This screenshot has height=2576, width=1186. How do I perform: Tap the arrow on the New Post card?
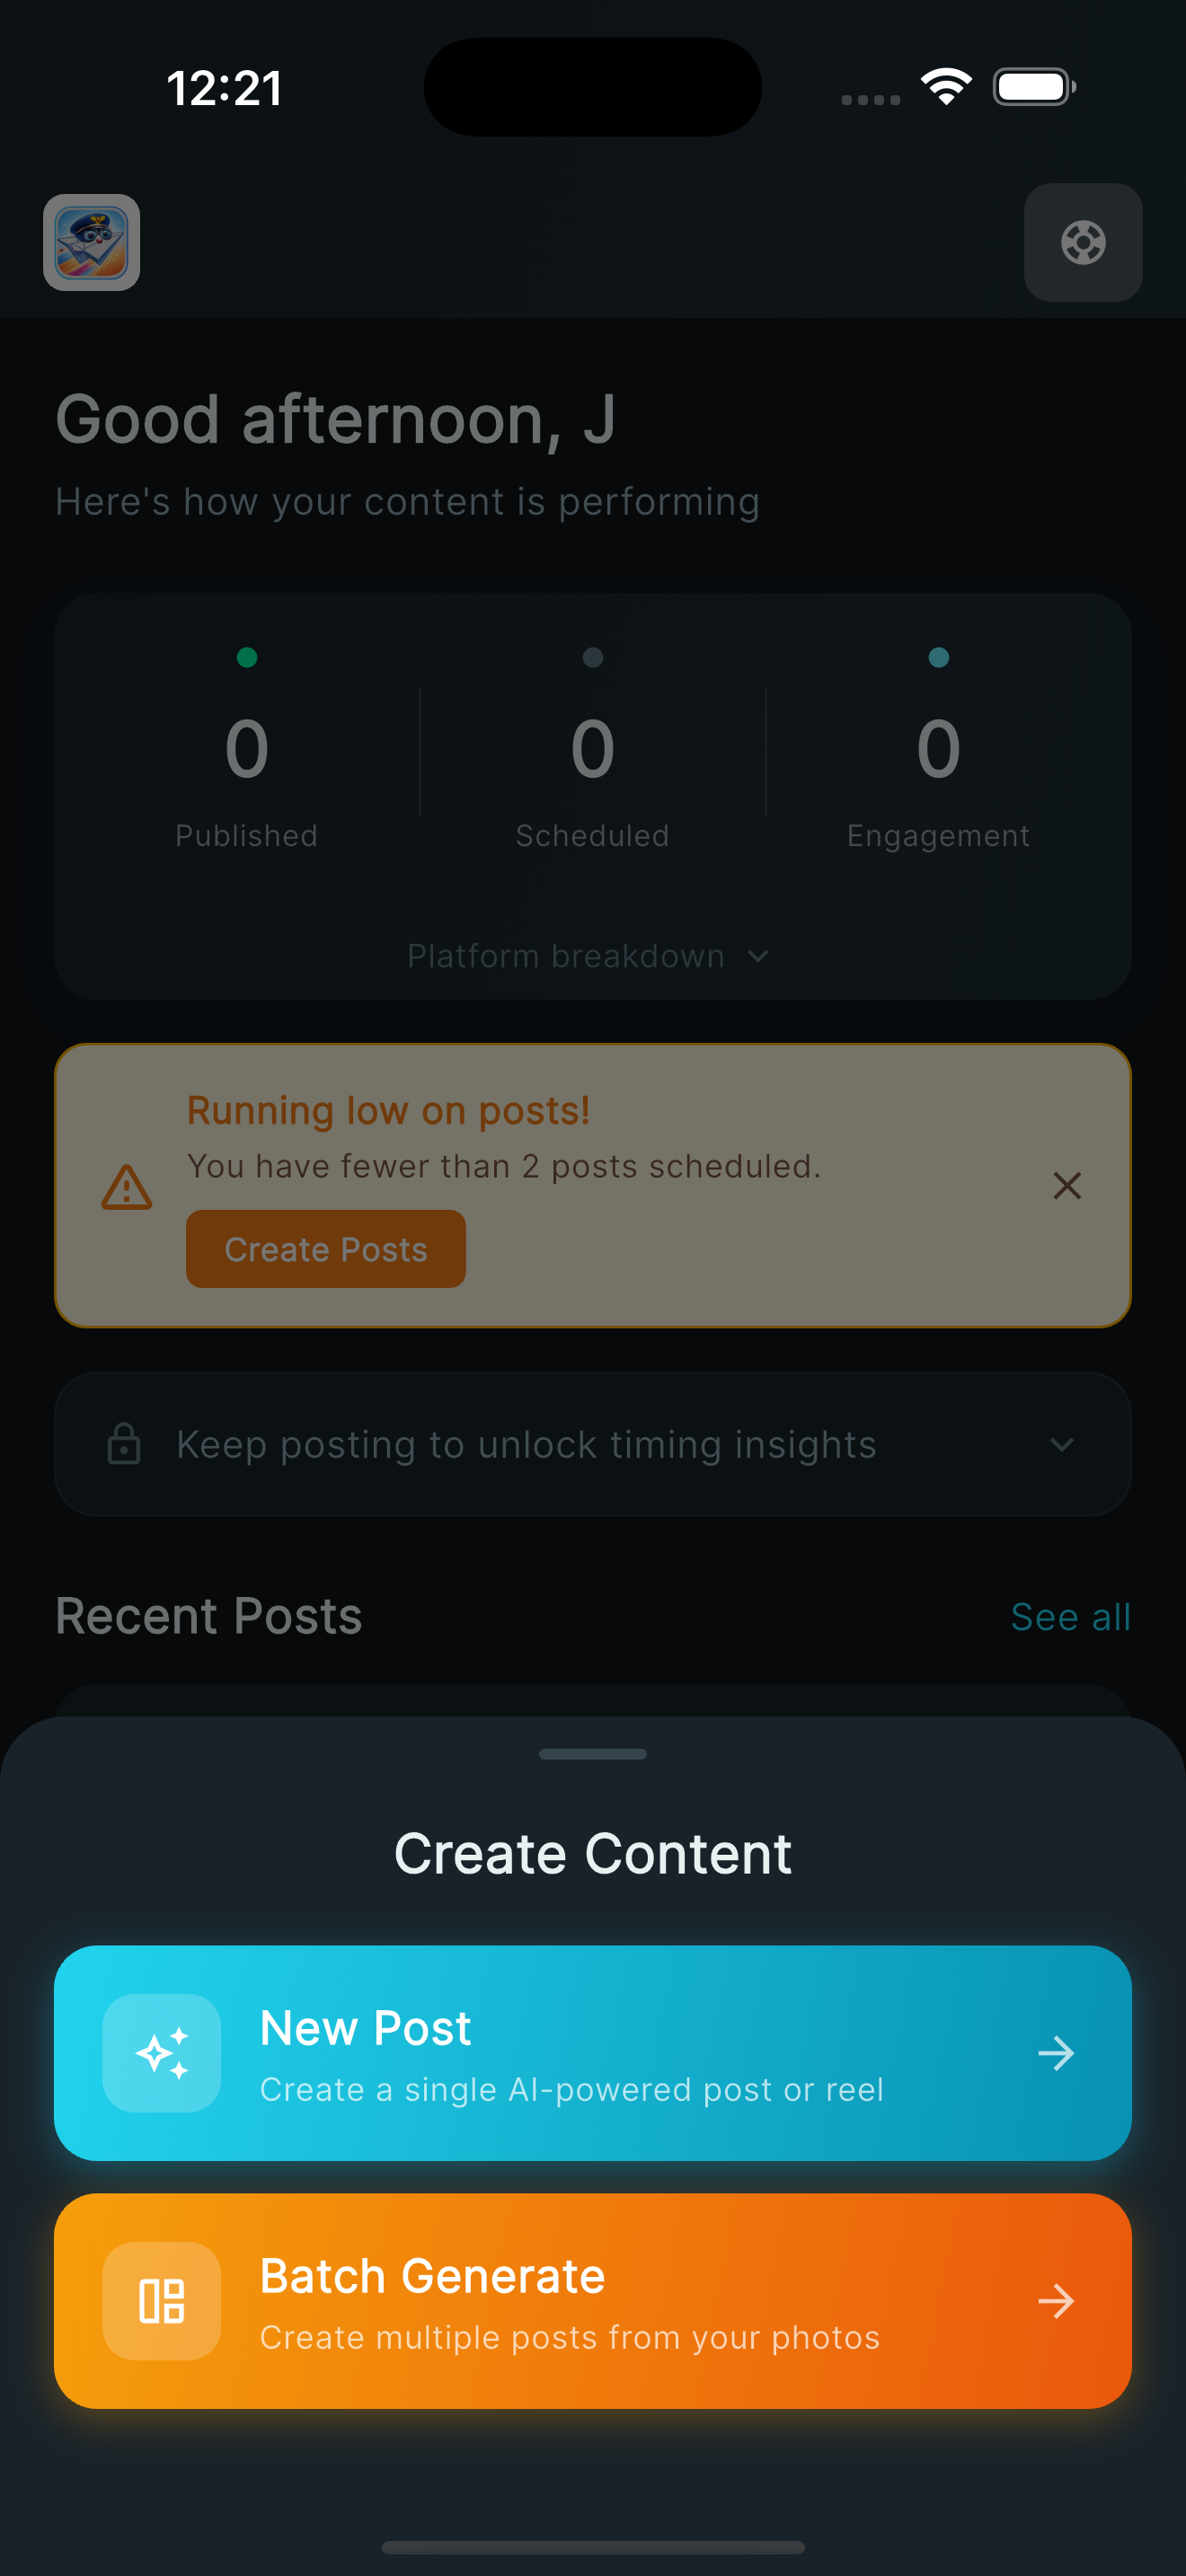(1057, 2053)
